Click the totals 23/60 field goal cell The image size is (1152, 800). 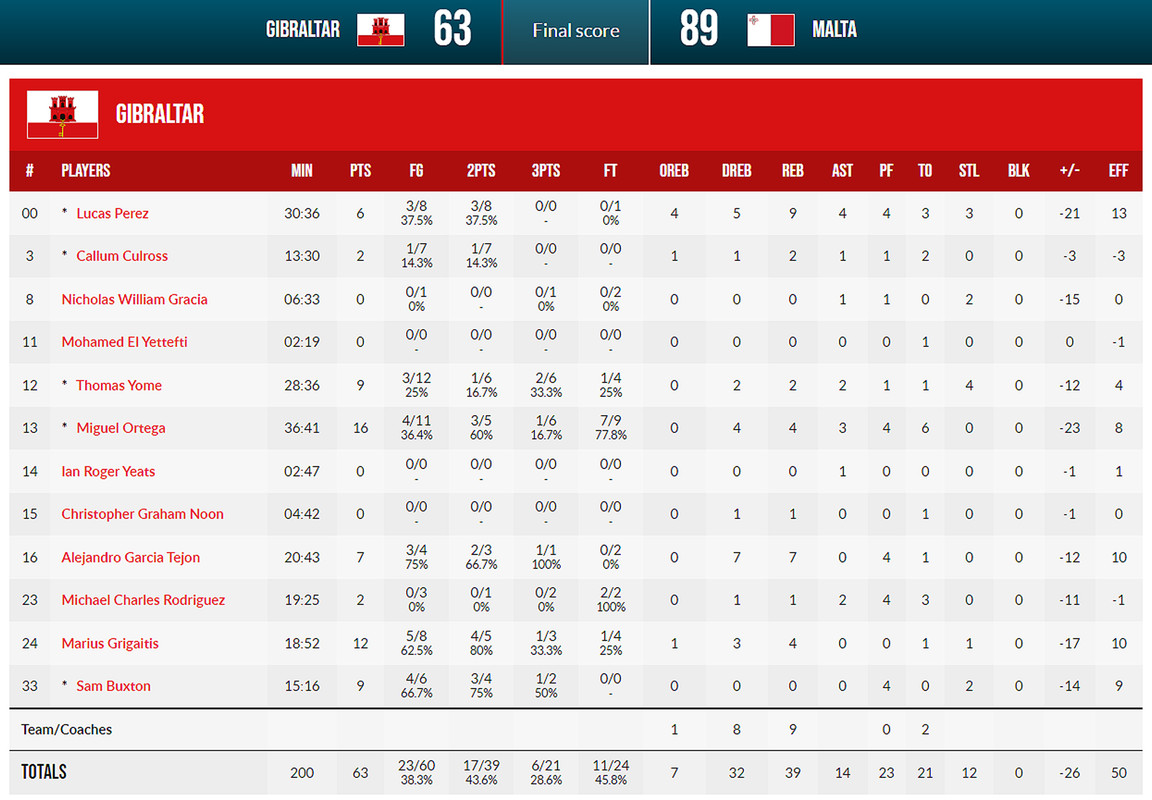pyautogui.click(x=417, y=772)
